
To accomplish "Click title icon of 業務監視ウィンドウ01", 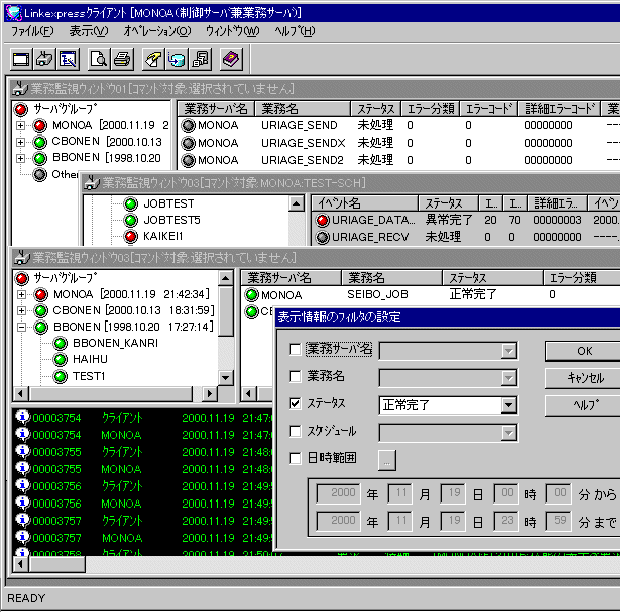I will pos(19,89).
